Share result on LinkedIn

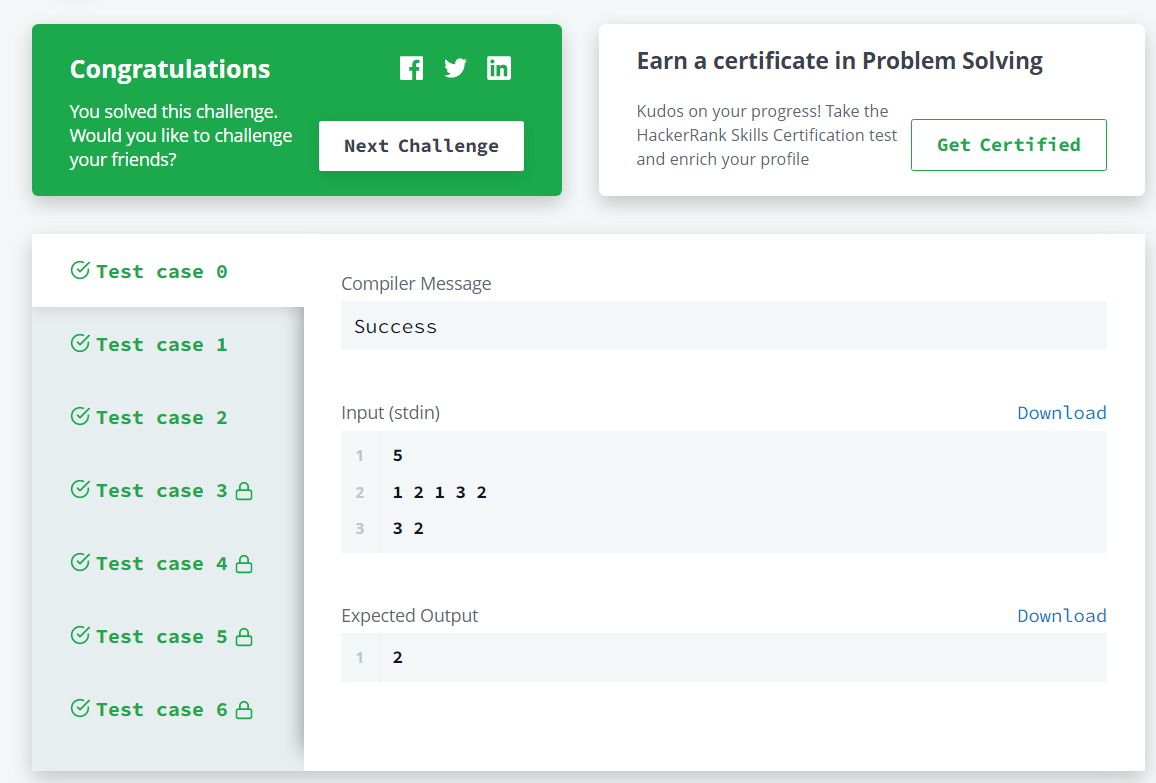tap(499, 69)
